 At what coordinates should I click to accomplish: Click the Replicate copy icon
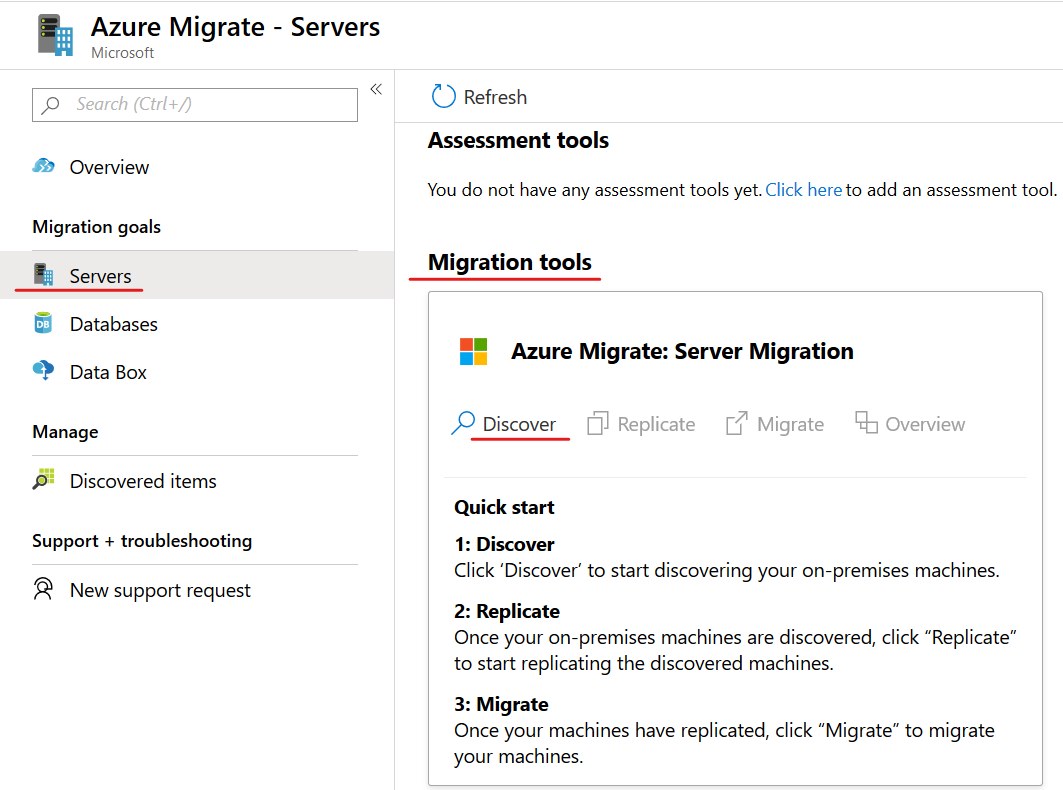click(598, 423)
